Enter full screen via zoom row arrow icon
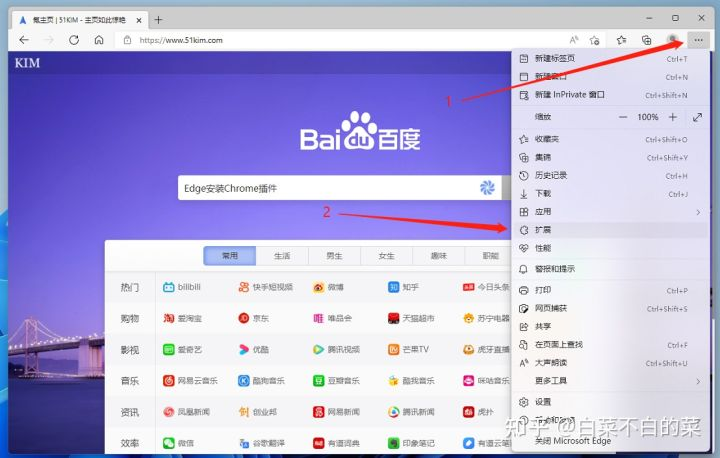 (x=698, y=117)
